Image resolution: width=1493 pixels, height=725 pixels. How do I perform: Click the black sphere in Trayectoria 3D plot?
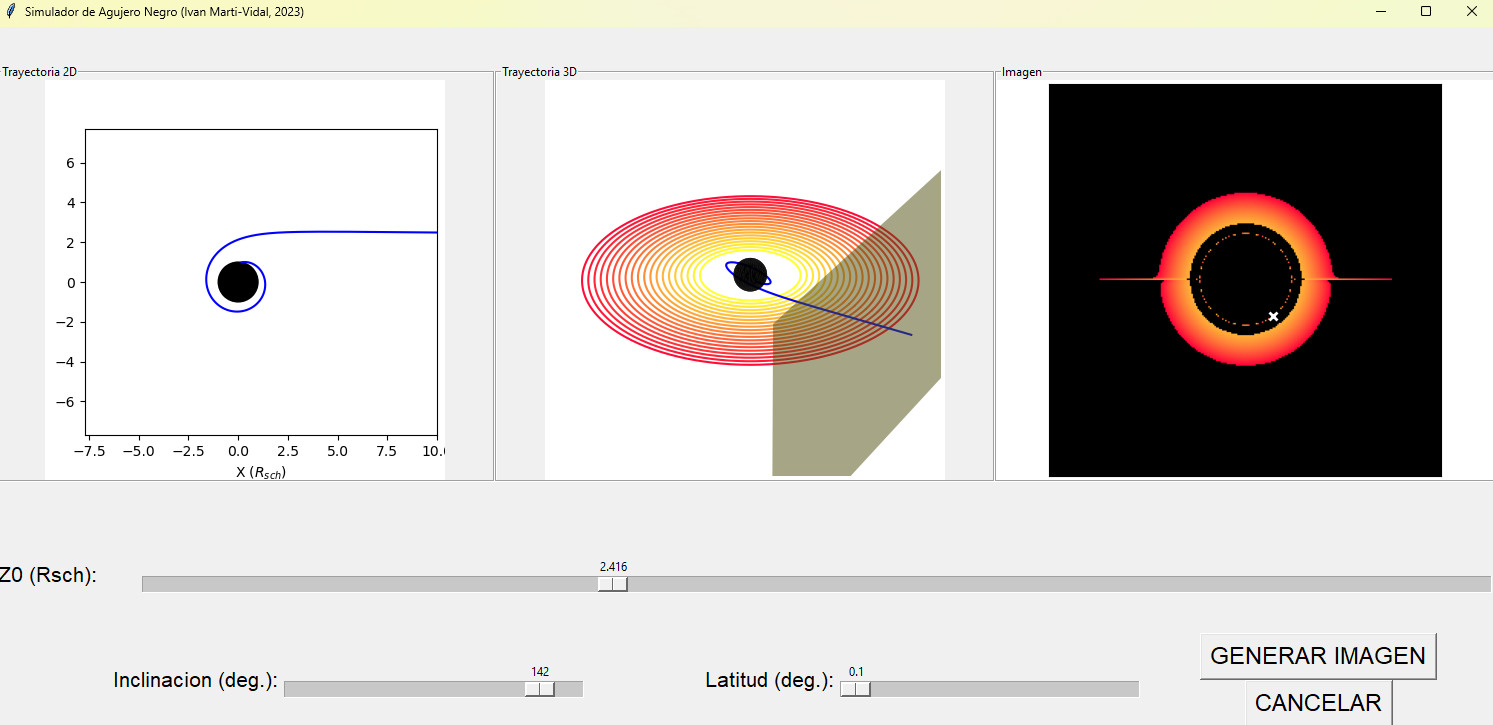pyautogui.click(x=750, y=275)
